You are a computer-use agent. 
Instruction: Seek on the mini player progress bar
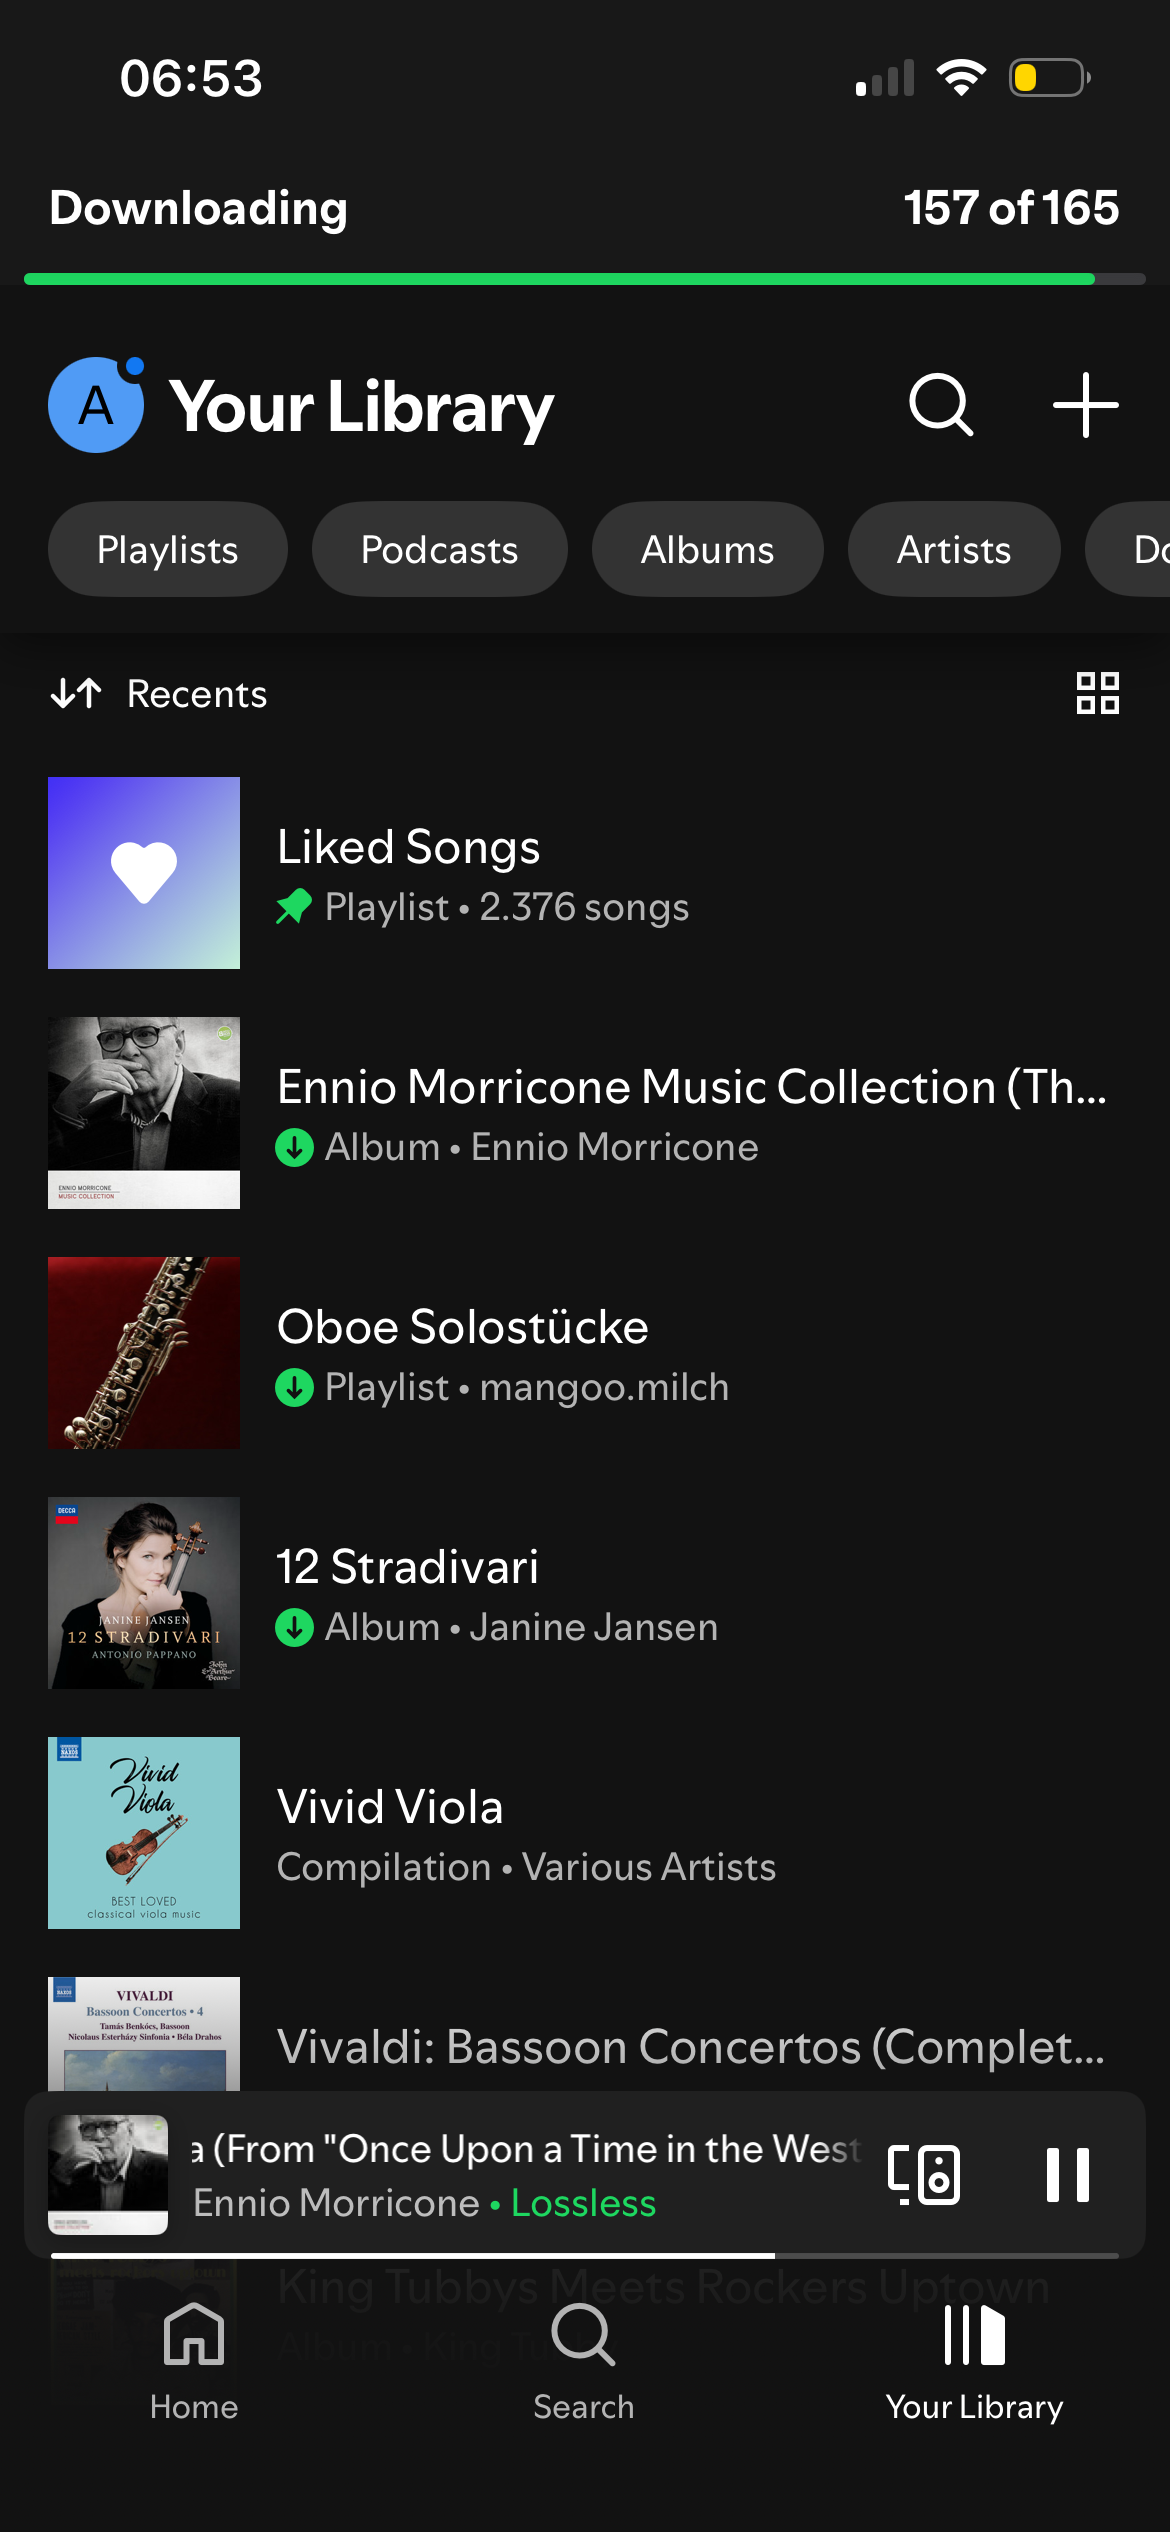pos(584,2256)
